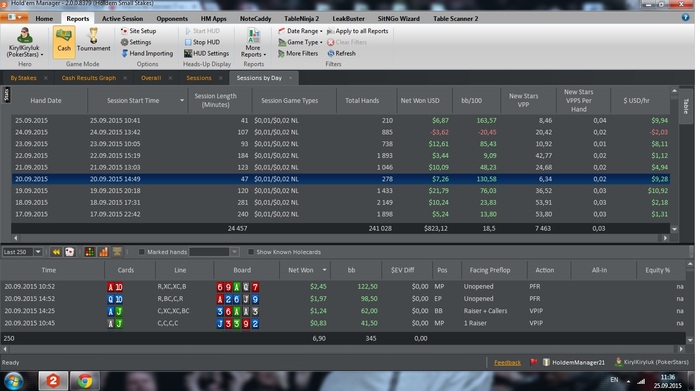This screenshot has width=700, height=391.
Task: Open Hero KirylKiryluk player selector
Action: tap(25, 42)
